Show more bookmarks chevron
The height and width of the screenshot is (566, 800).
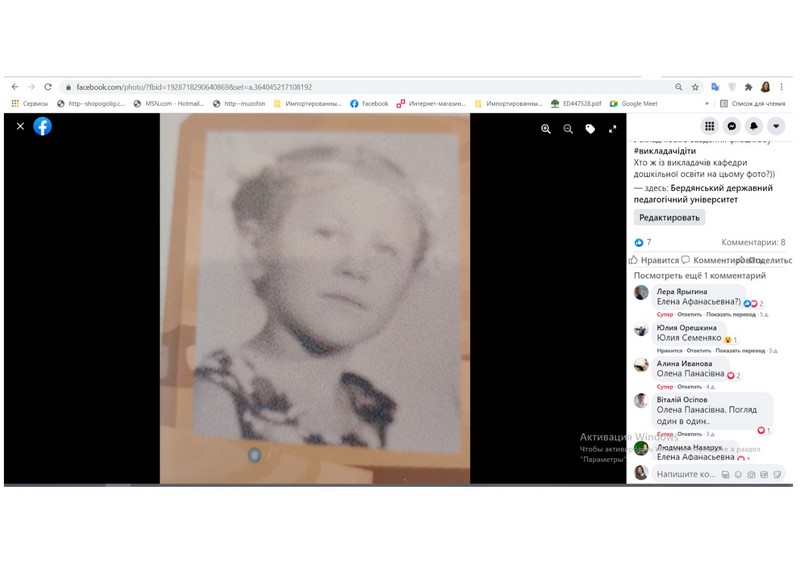click(x=707, y=104)
